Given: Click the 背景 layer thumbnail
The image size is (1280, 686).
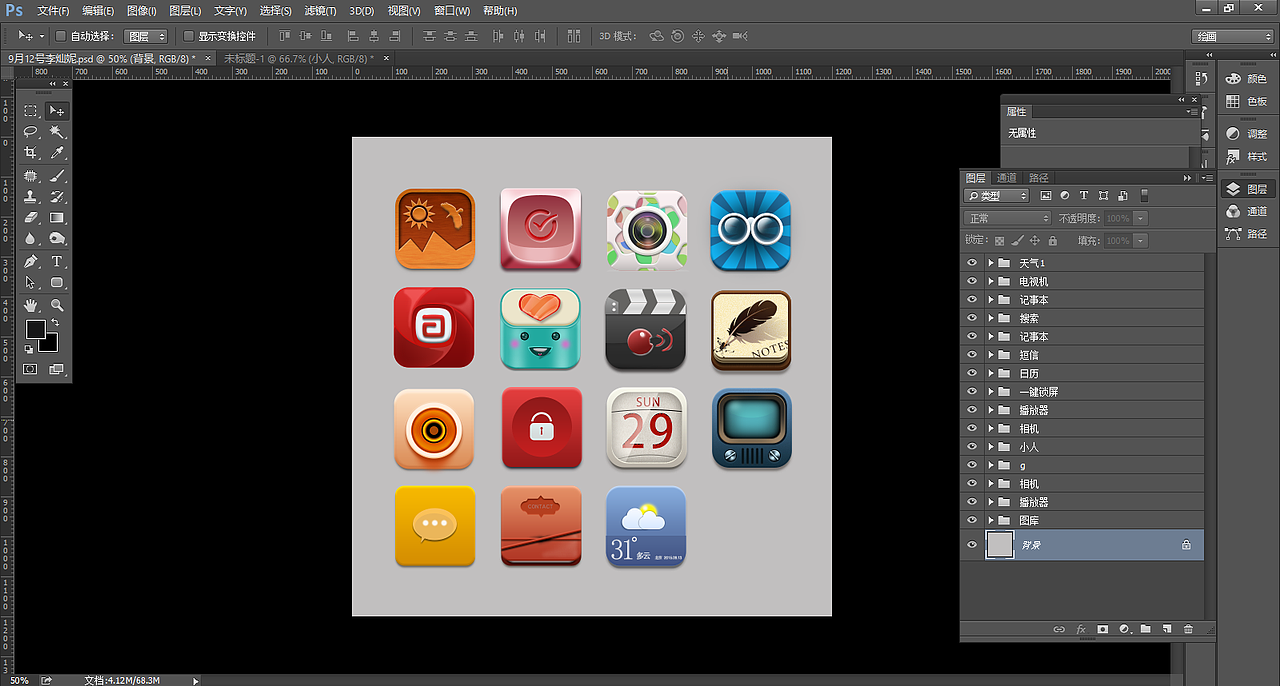Looking at the screenshot, I should point(1000,545).
